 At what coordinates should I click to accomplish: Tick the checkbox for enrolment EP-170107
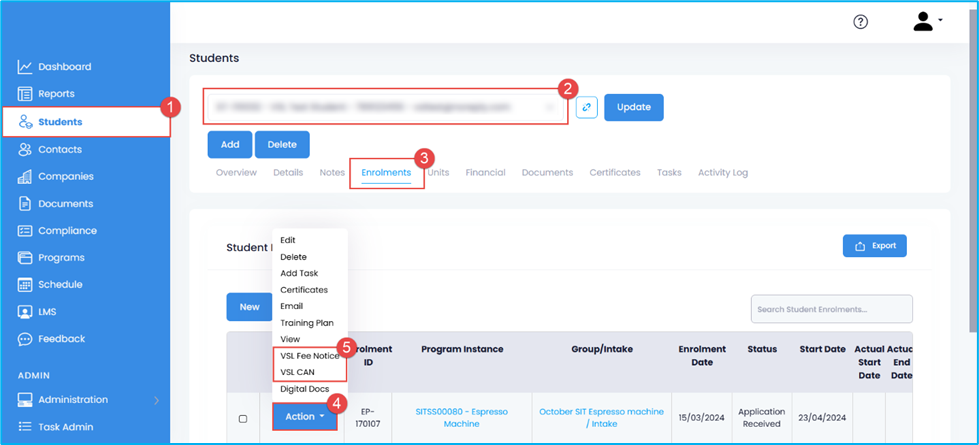click(x=242, y=418)
